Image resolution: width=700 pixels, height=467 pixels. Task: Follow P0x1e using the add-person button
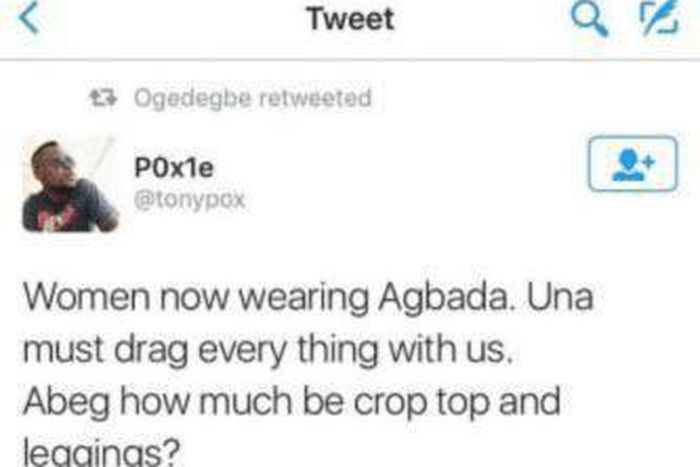pyautogui.click(x=633, y=164)
